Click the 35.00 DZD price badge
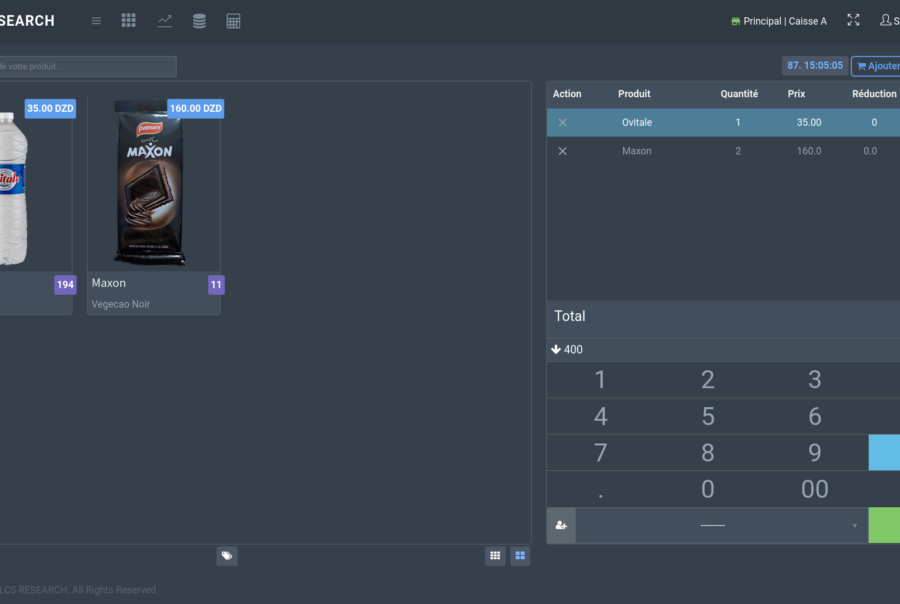The width and height of the screenshot is (900, 604). pos(51,109)
